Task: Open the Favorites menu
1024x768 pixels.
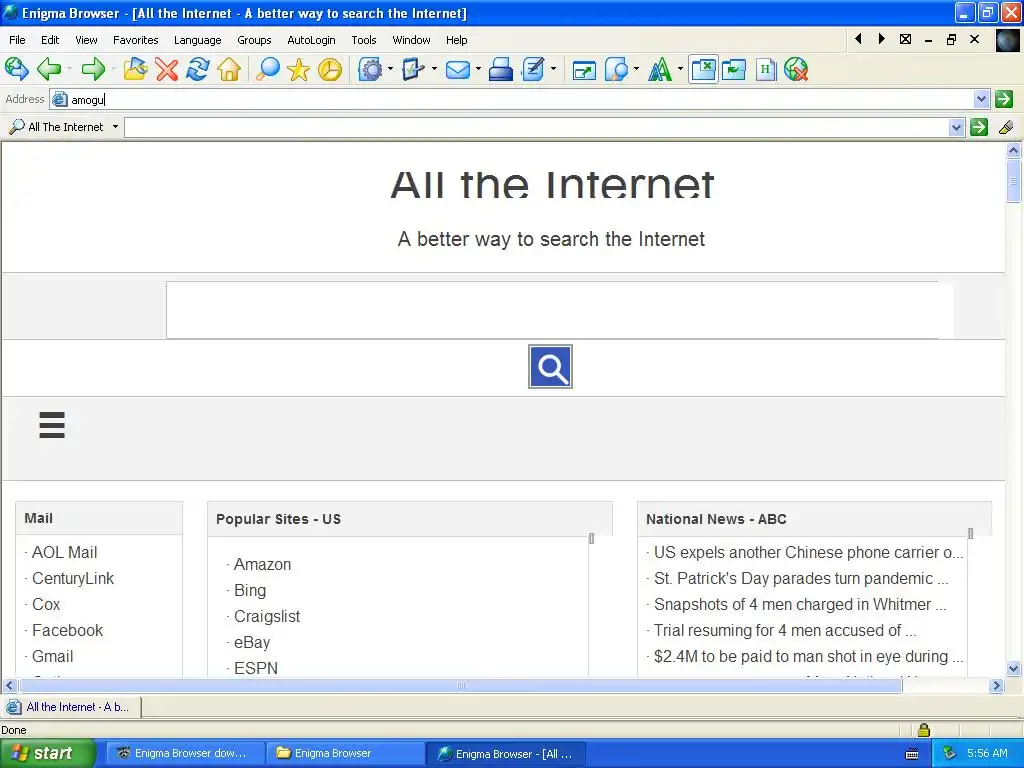Action: click(135, 40)
